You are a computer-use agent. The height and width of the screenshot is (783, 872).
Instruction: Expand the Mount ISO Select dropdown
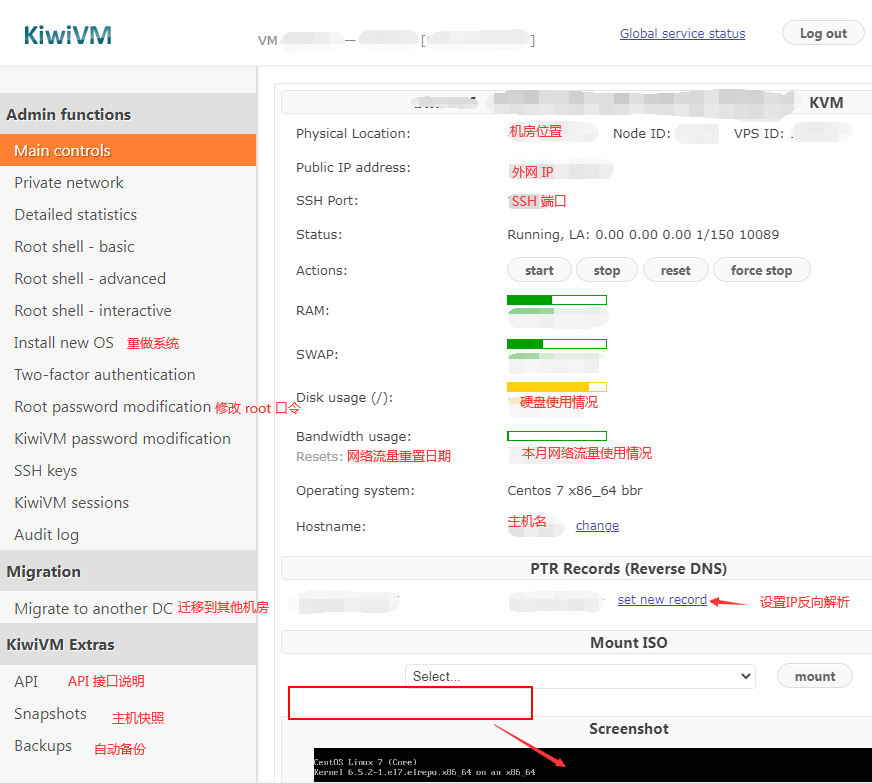(x=580, y=676)
